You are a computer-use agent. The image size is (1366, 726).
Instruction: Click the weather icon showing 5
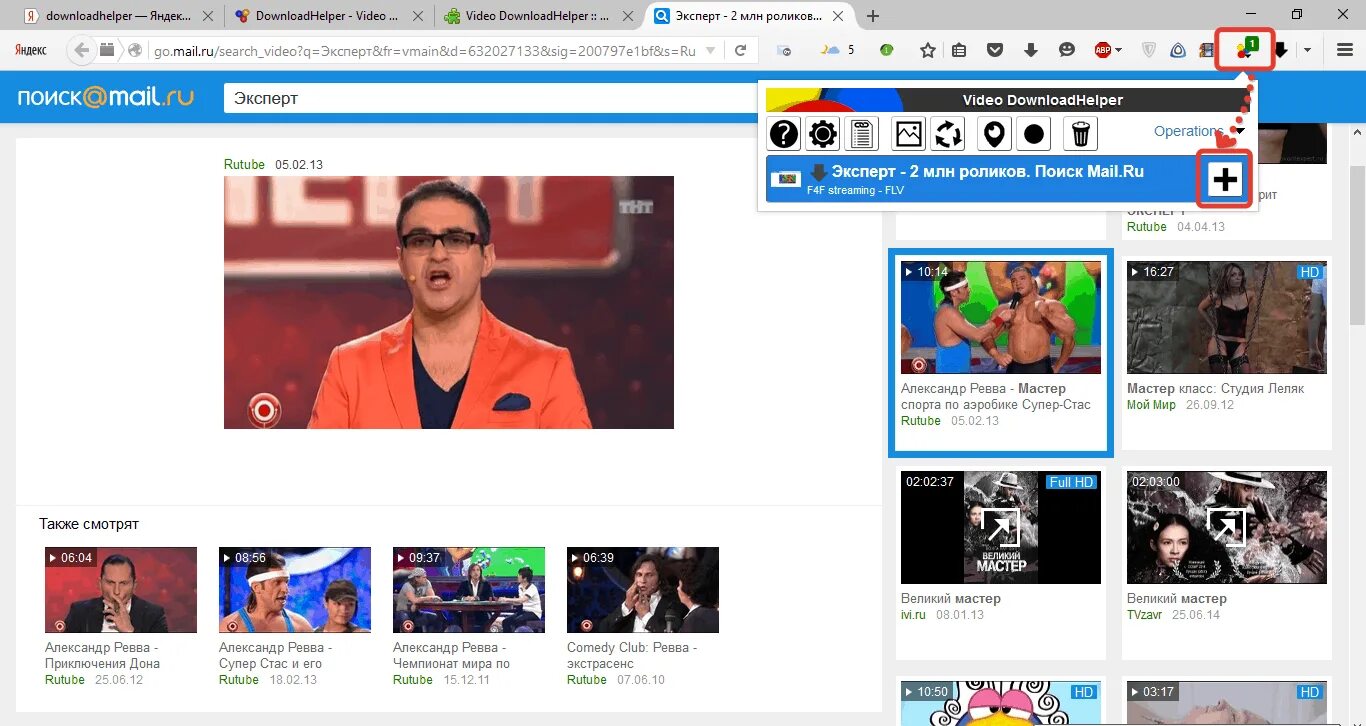(x=838, y=50)
